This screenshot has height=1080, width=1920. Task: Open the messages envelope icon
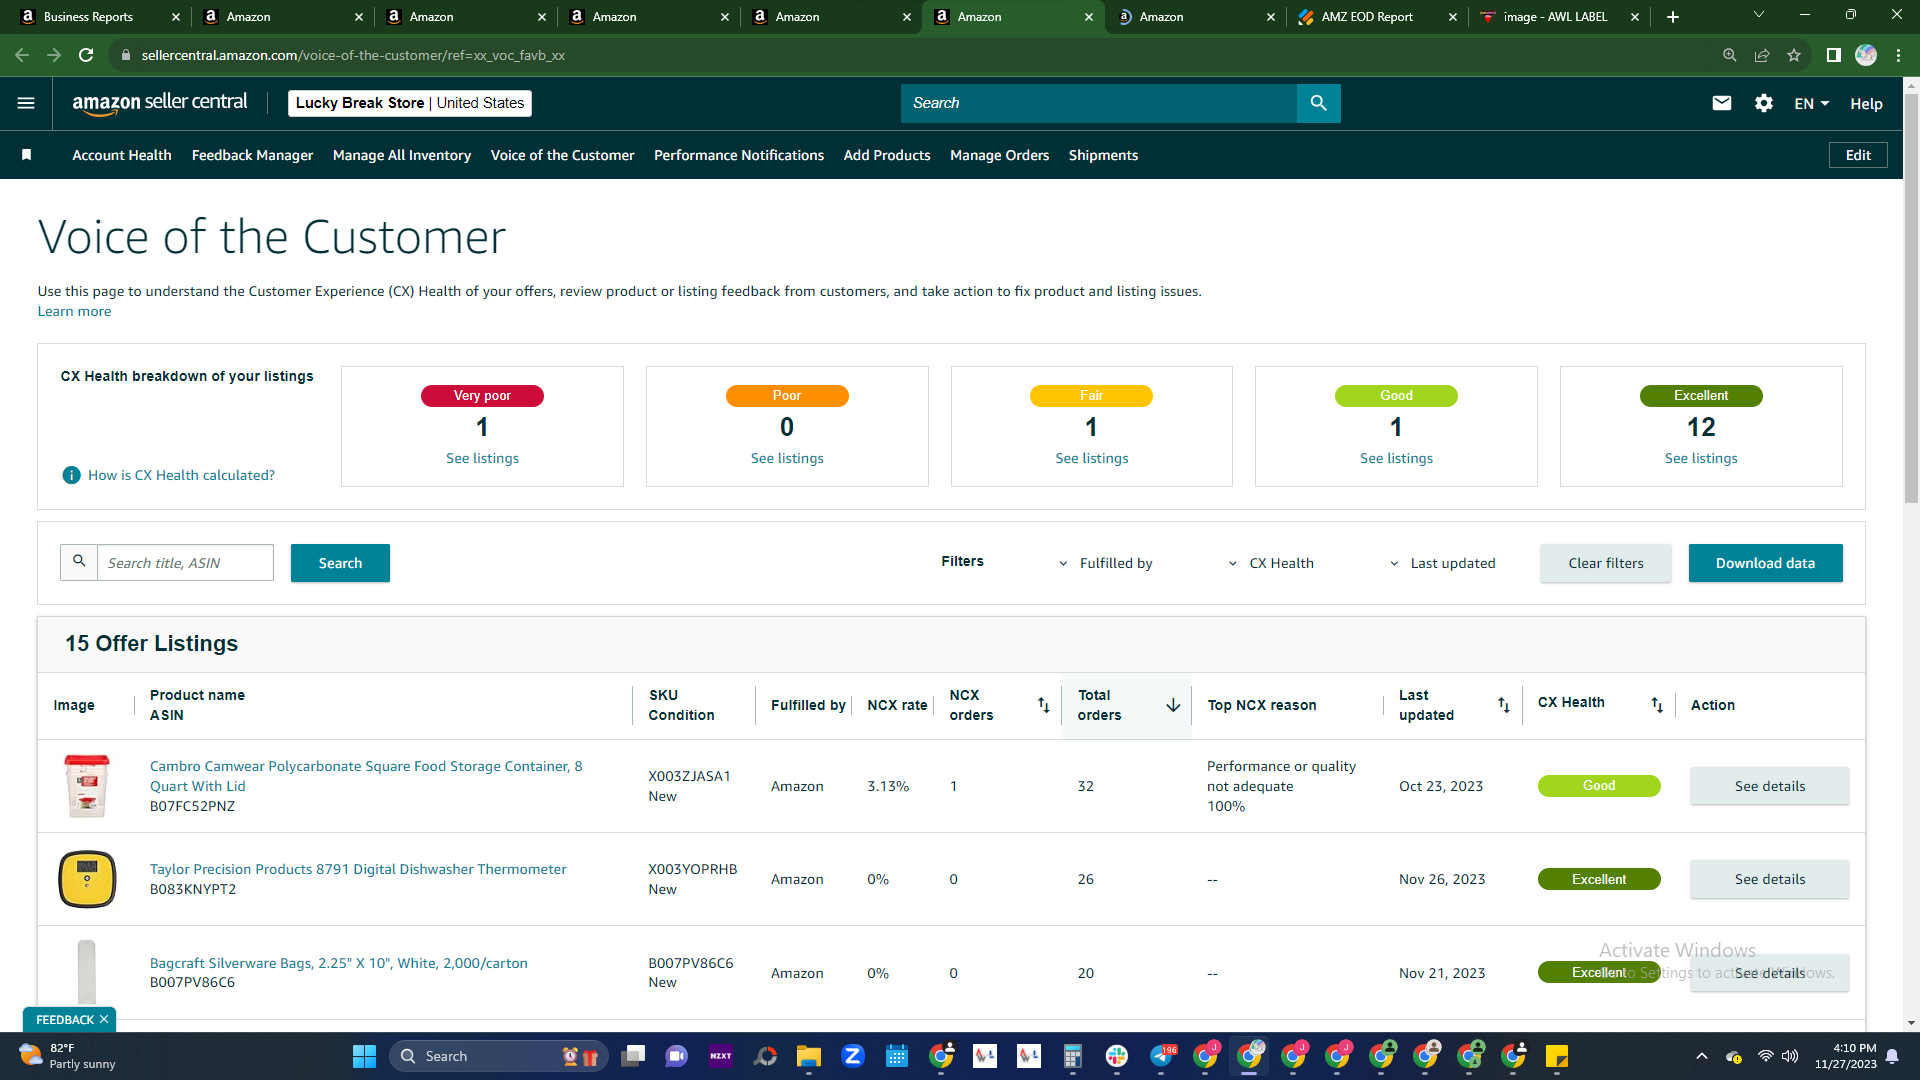click(1721, 103)
